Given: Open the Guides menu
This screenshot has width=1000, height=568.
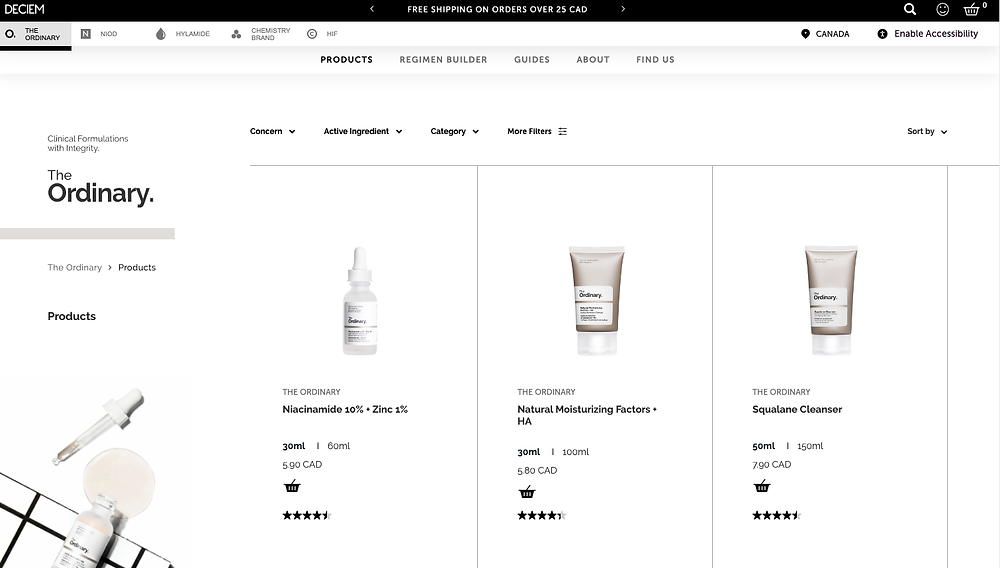Looking at the screenshot, I should (x=532, y=59).
